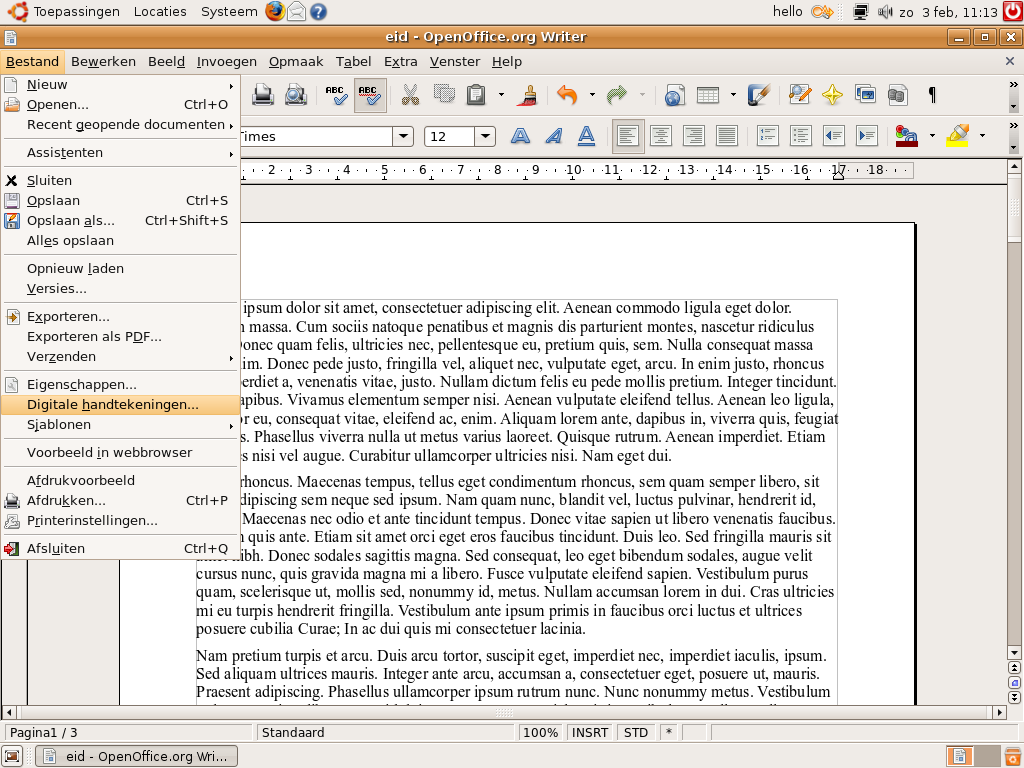Screen dimensions: 1024x768
Task: Click the 100% zoom field in status bar
Action: [541, 733]
